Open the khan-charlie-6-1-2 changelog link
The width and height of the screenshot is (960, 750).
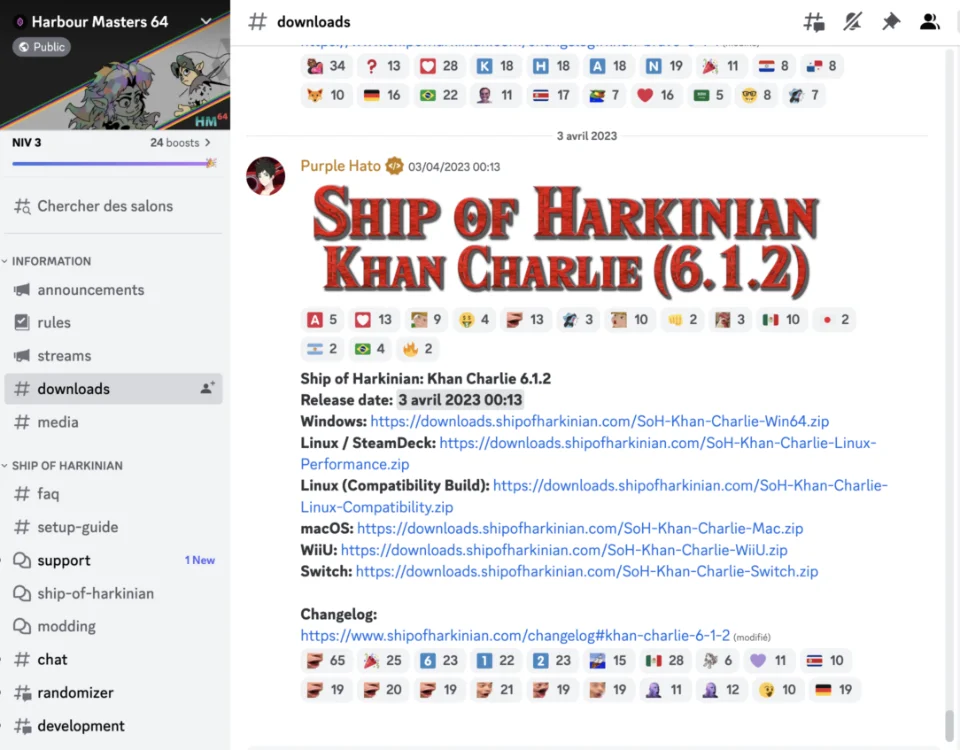(x=515, y=636)
